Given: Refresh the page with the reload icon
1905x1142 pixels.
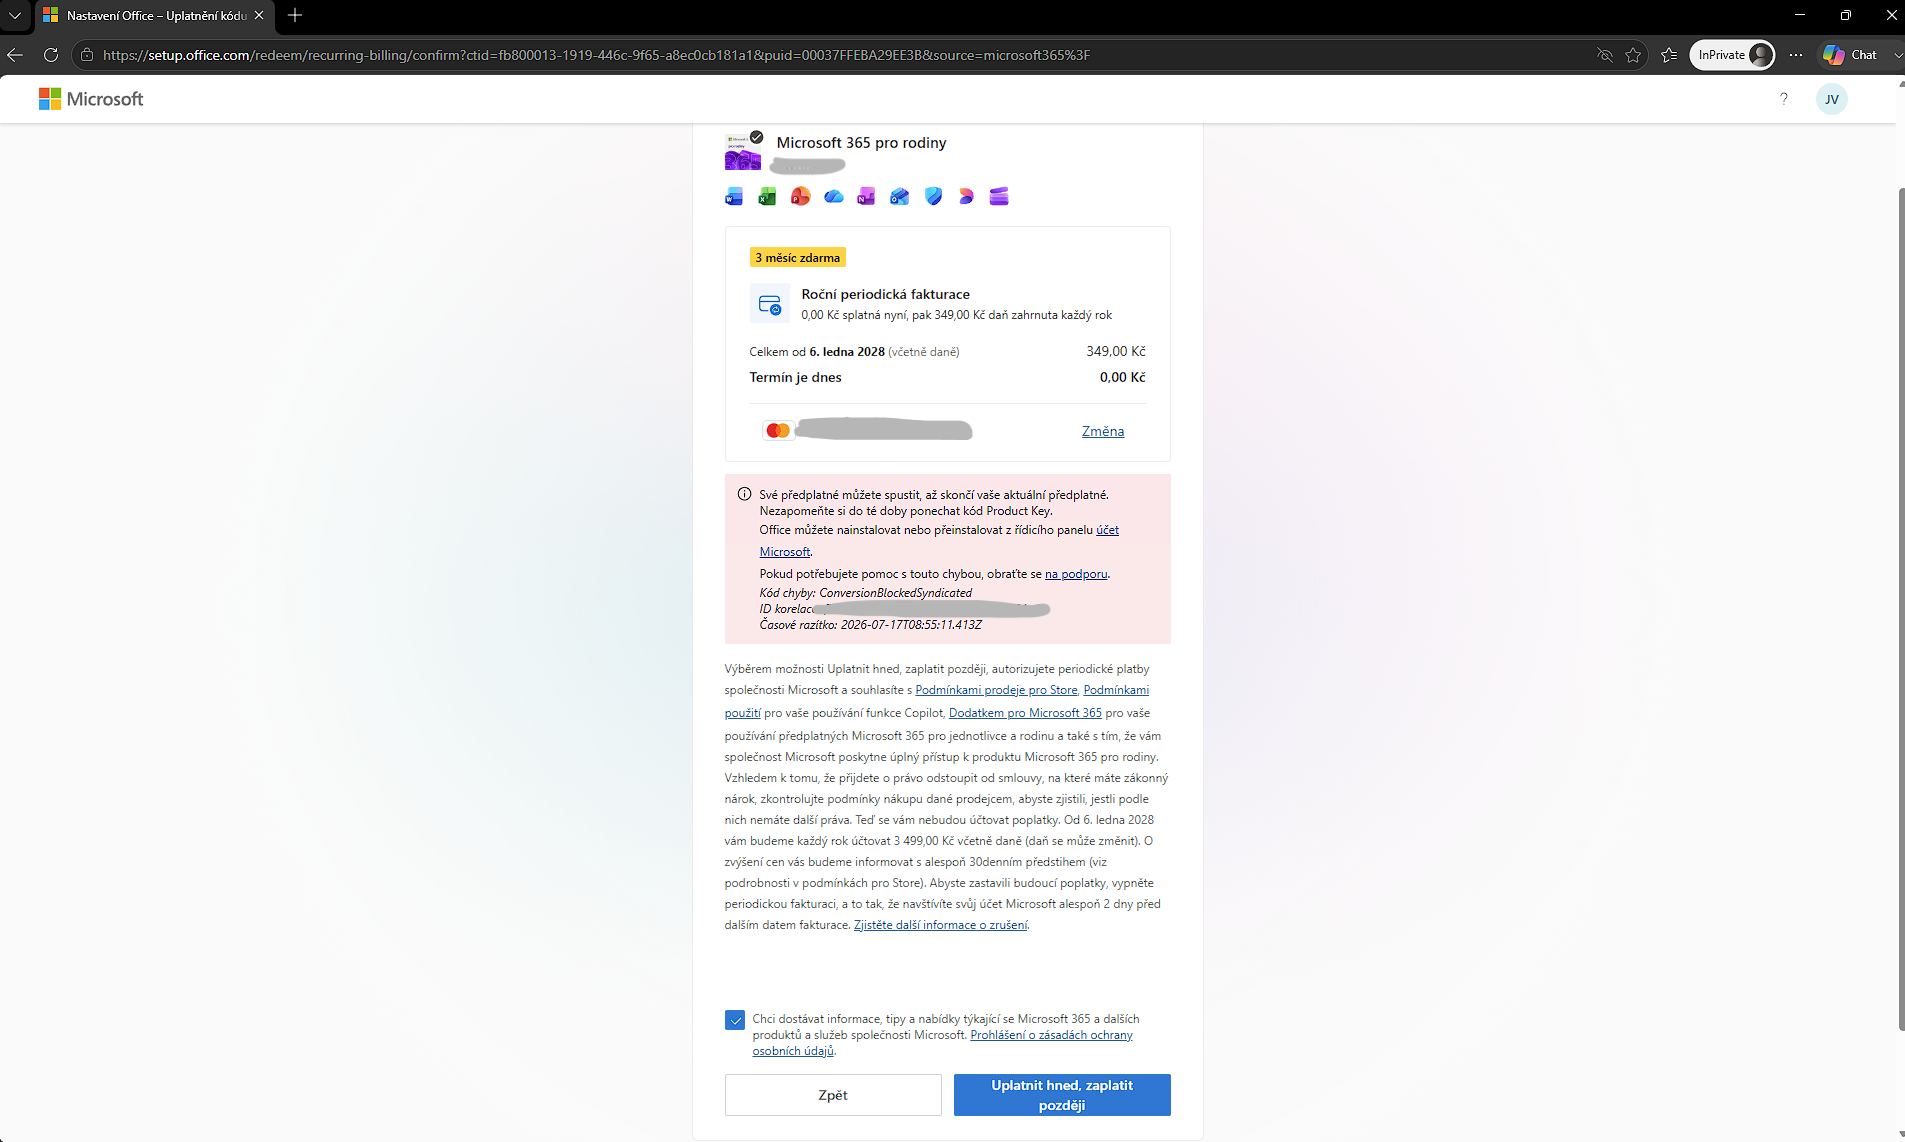Looking at the screenshot, I should (x=51, y=55).
